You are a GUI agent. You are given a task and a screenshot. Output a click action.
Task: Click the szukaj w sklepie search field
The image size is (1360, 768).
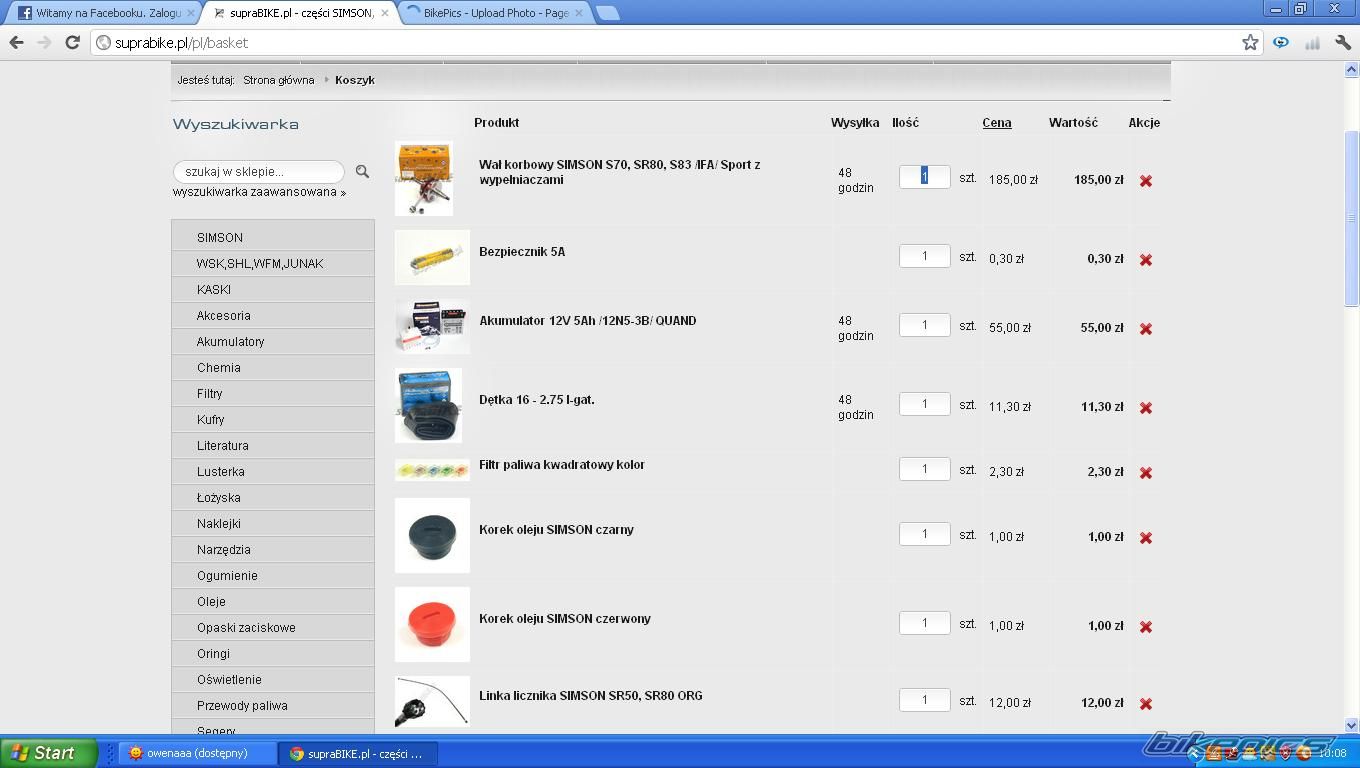259,172
